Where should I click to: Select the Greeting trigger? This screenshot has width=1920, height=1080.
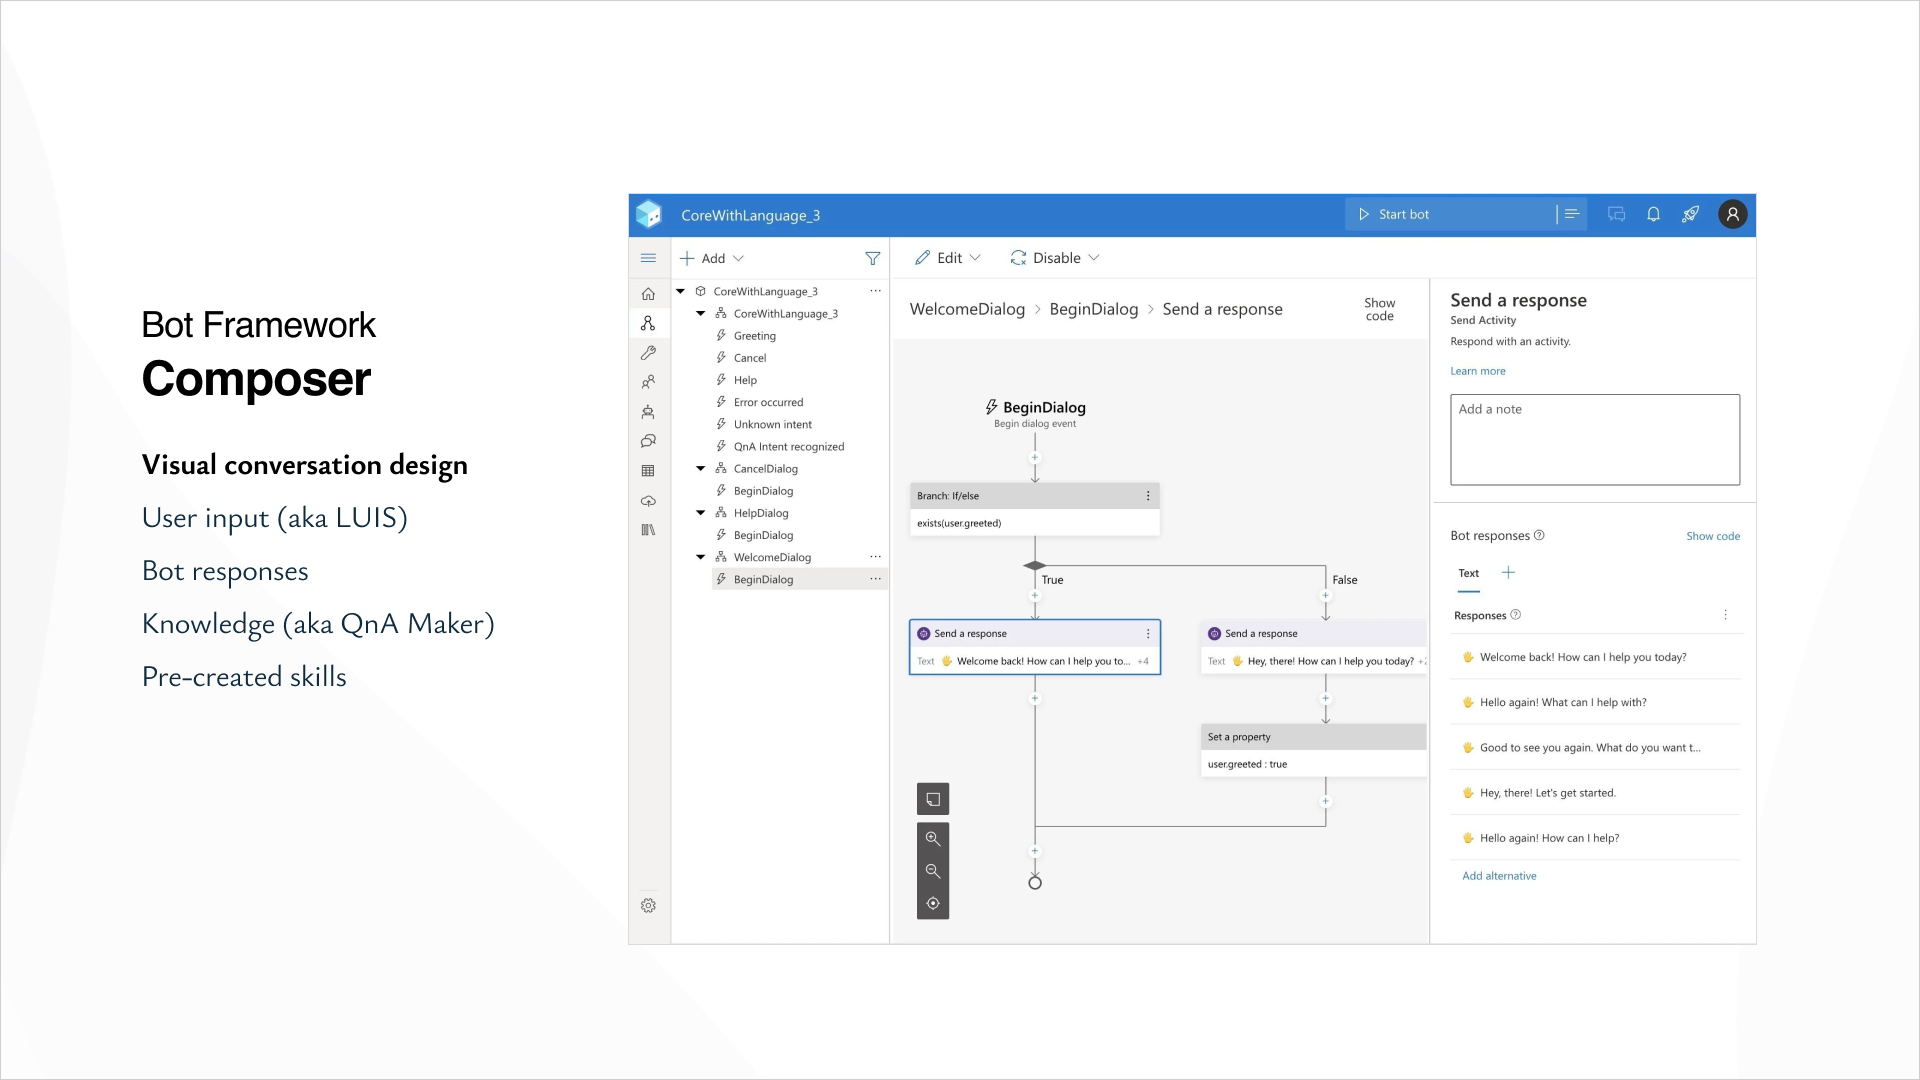click(x=754, y=336)
